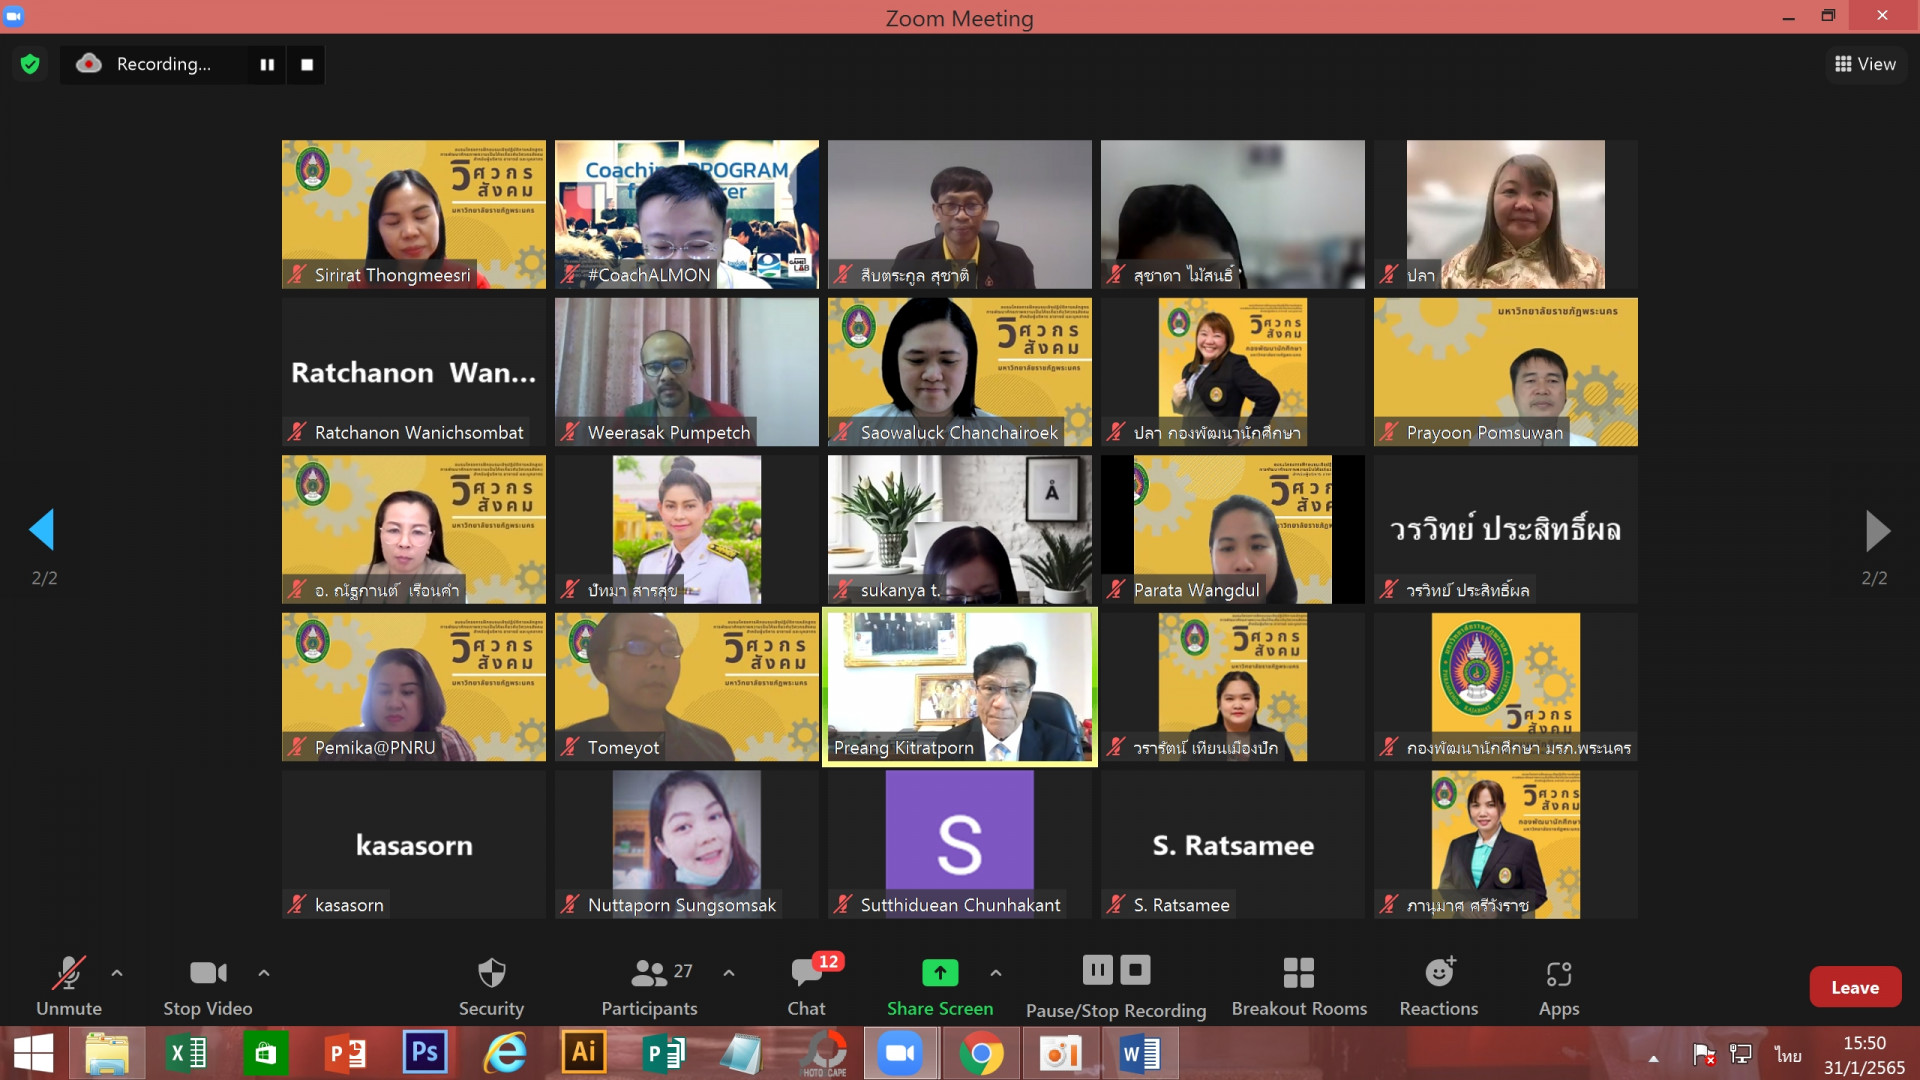Open audio options arrow next to Unmute
The height and width of the screenshot is (1080, 1920).
click(x=117, y=973)
